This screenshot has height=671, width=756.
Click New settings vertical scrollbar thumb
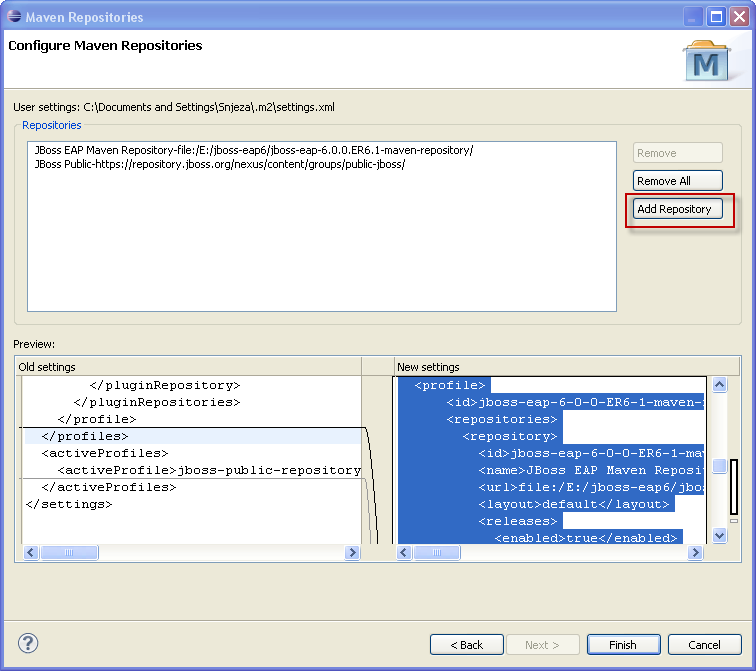tap(719, 466)
